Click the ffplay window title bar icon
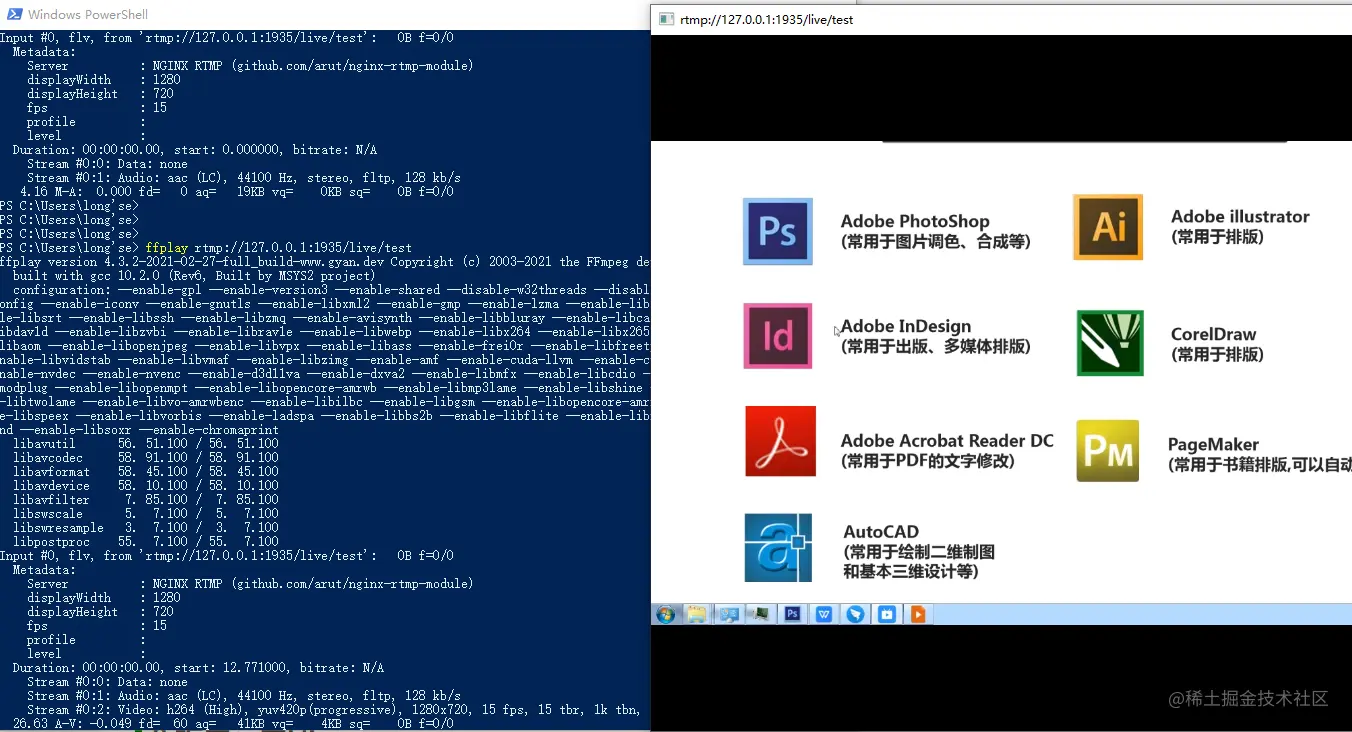This screenshot has width=1352, height=732. coord(666,19)
